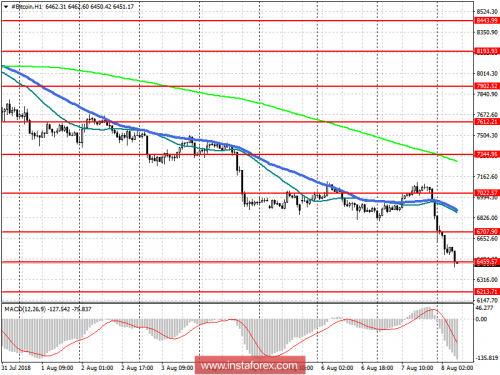This screenshot has width=500, height=375.
Task: Open the www.instaforex.com watermark link
Action: [x=250, y=366]
